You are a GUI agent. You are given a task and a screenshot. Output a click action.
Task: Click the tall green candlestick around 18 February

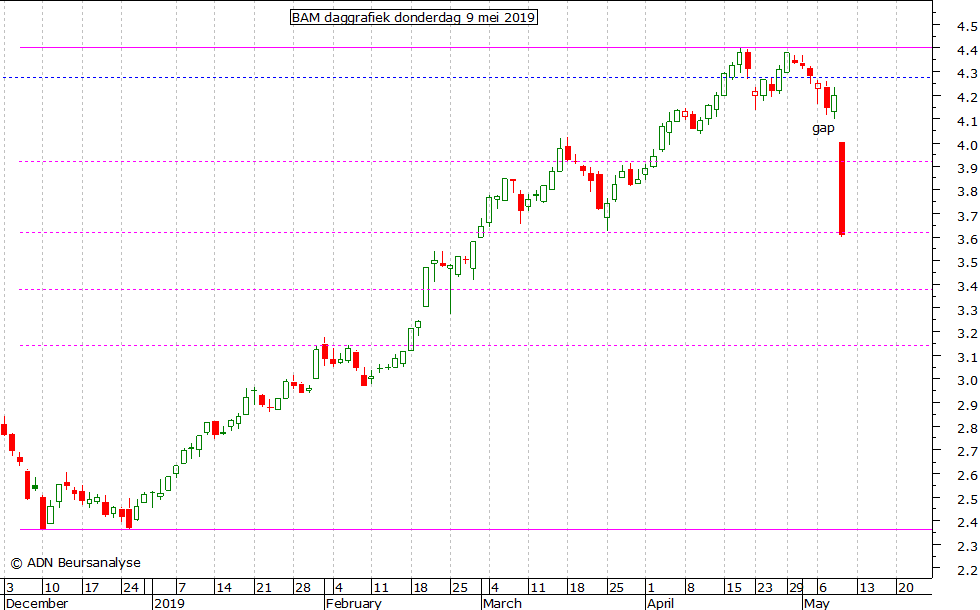pos(426,287)
